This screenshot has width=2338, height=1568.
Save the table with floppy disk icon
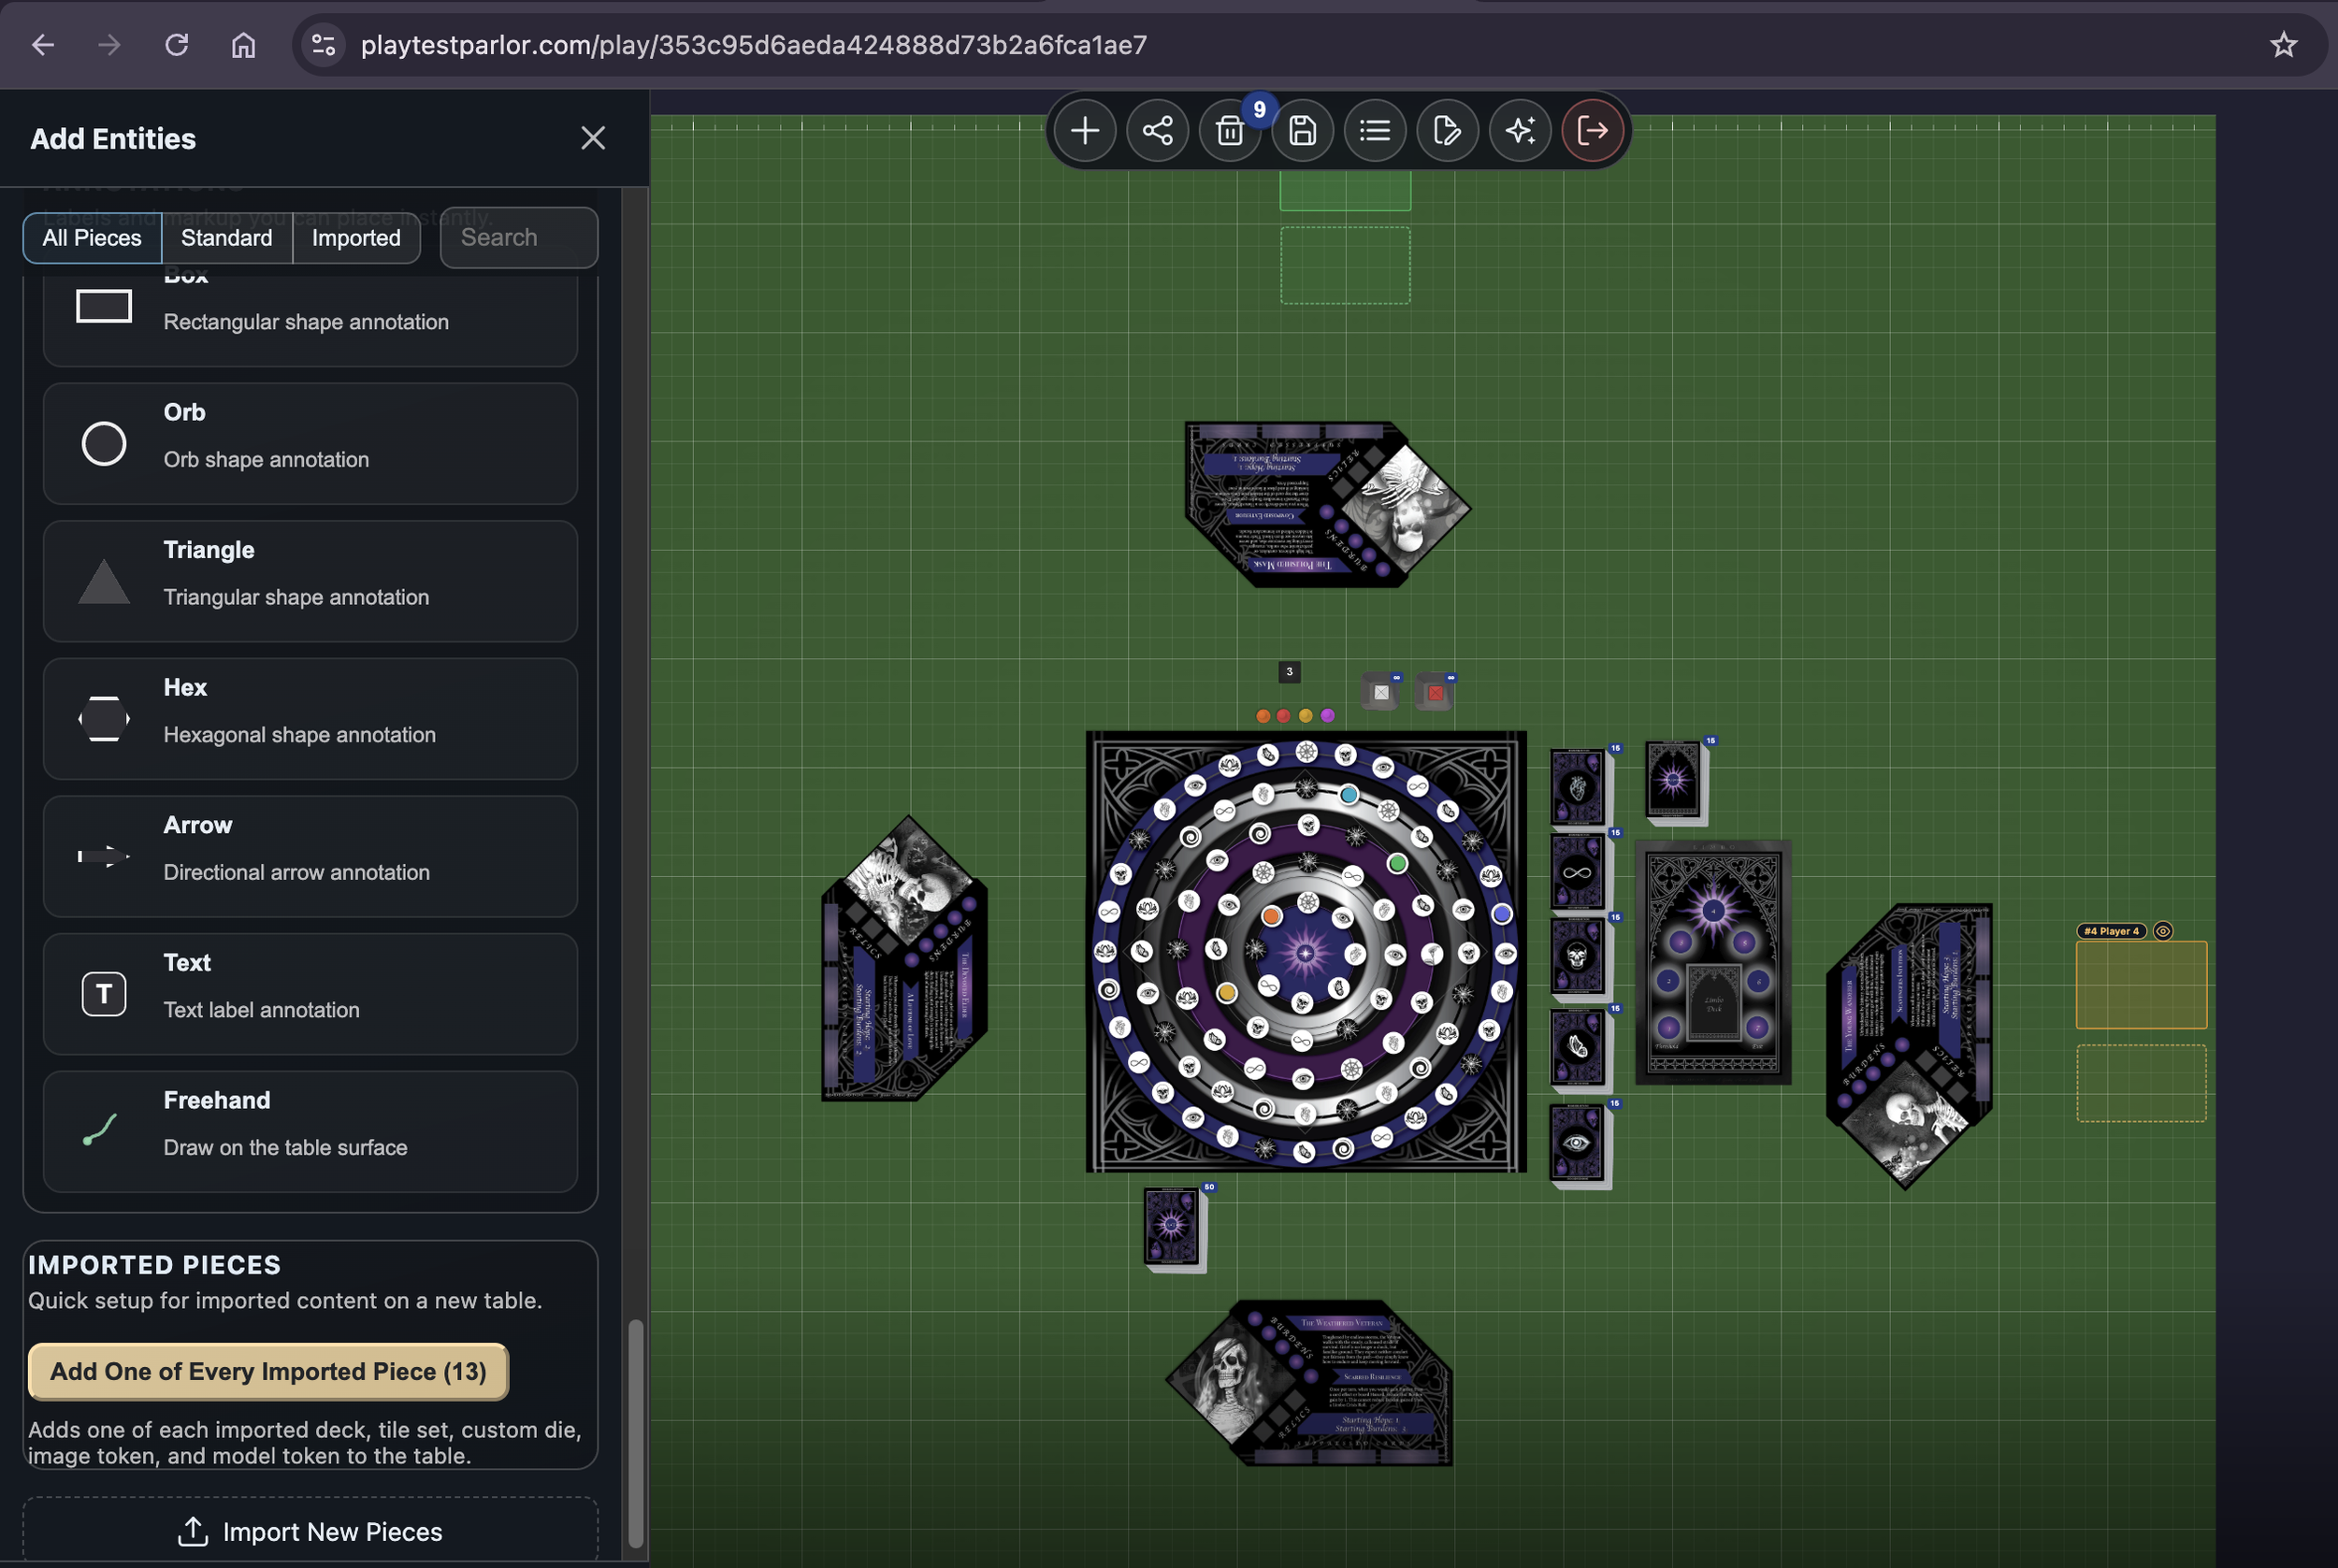click(1302, 130)
